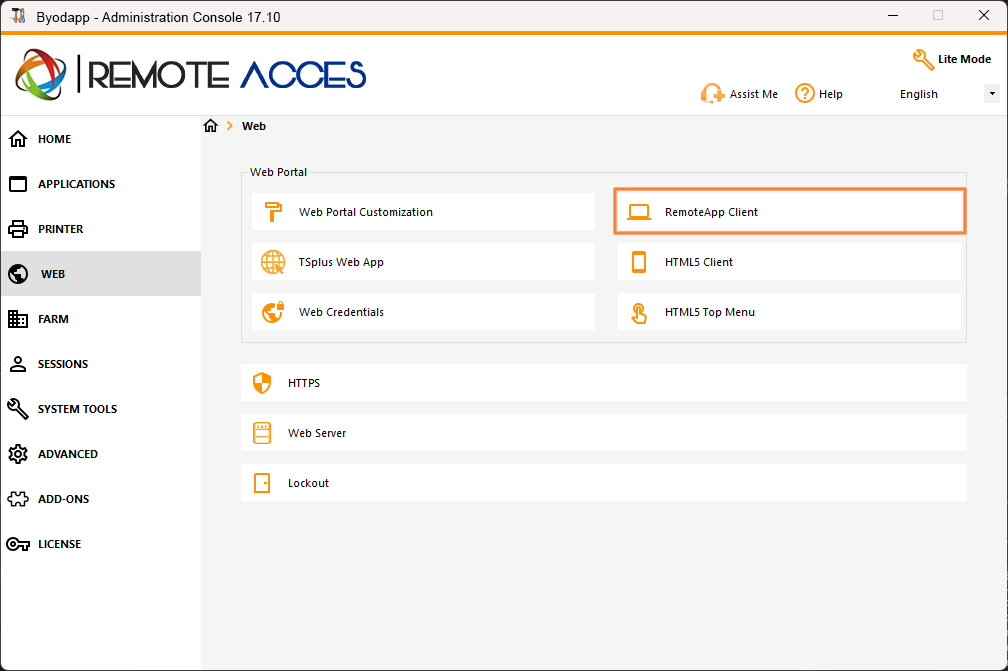Click the WEB sidebar label

pyautogui.click(x=53, y=274)
